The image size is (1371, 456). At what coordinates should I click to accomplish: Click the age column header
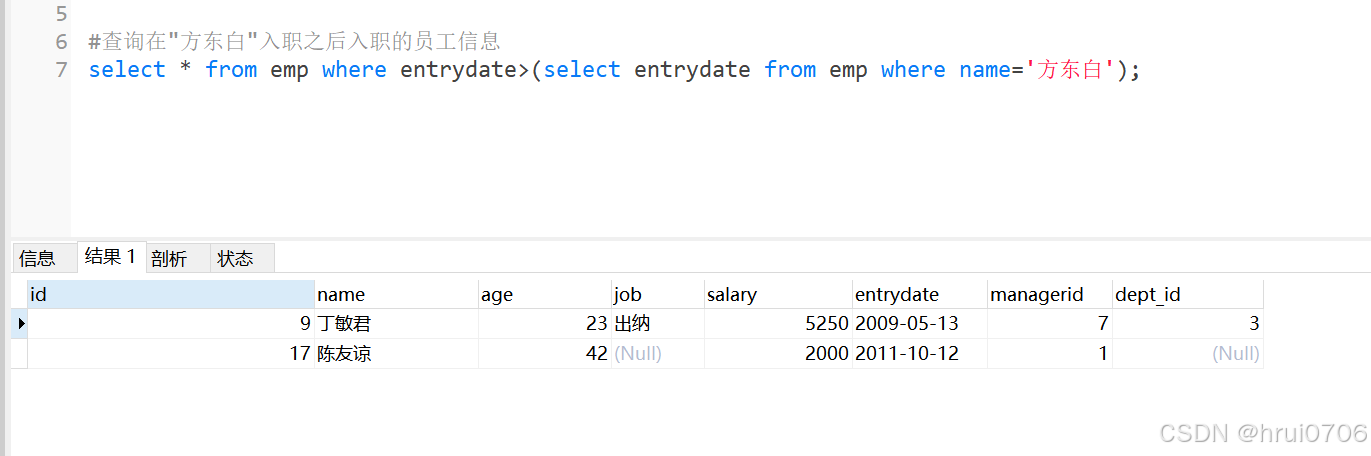pyautogui.click(x=545, y=294)
